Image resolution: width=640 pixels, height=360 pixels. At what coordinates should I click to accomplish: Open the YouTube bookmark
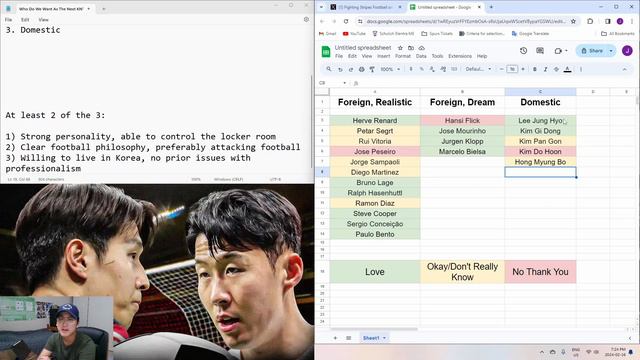354,34
